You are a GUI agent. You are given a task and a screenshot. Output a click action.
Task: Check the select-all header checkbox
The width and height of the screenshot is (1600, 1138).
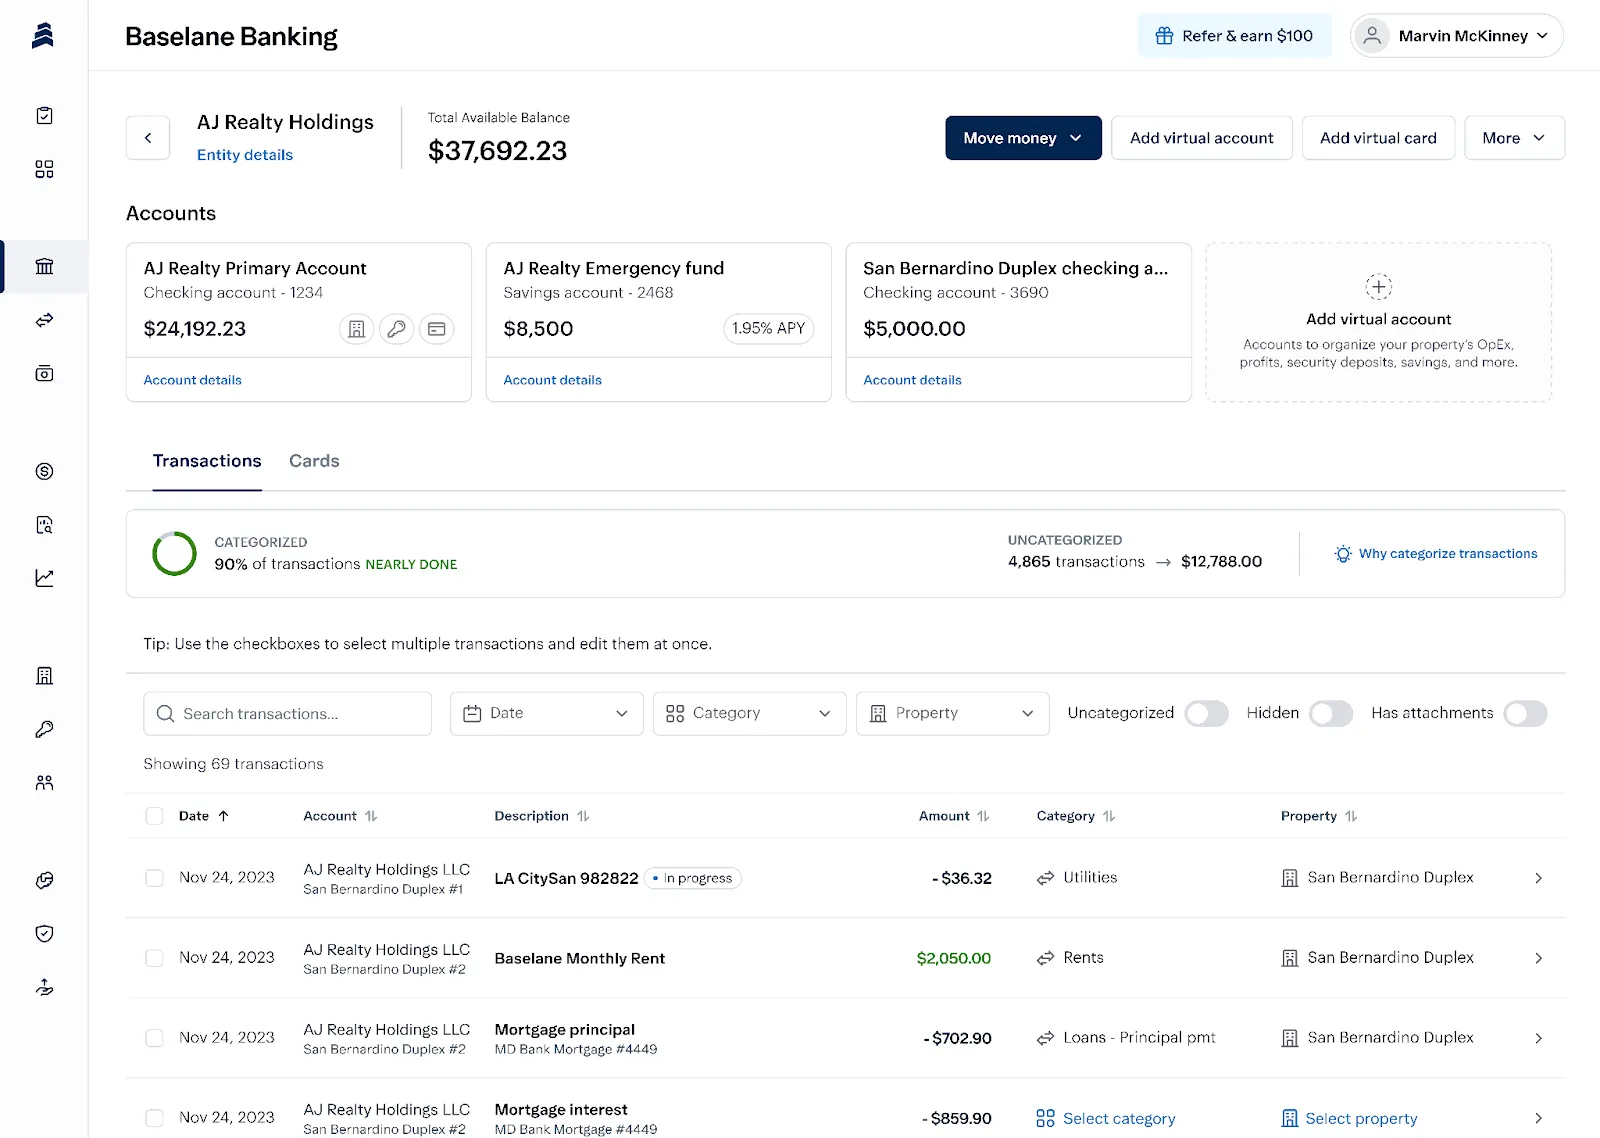click(154, 816)
